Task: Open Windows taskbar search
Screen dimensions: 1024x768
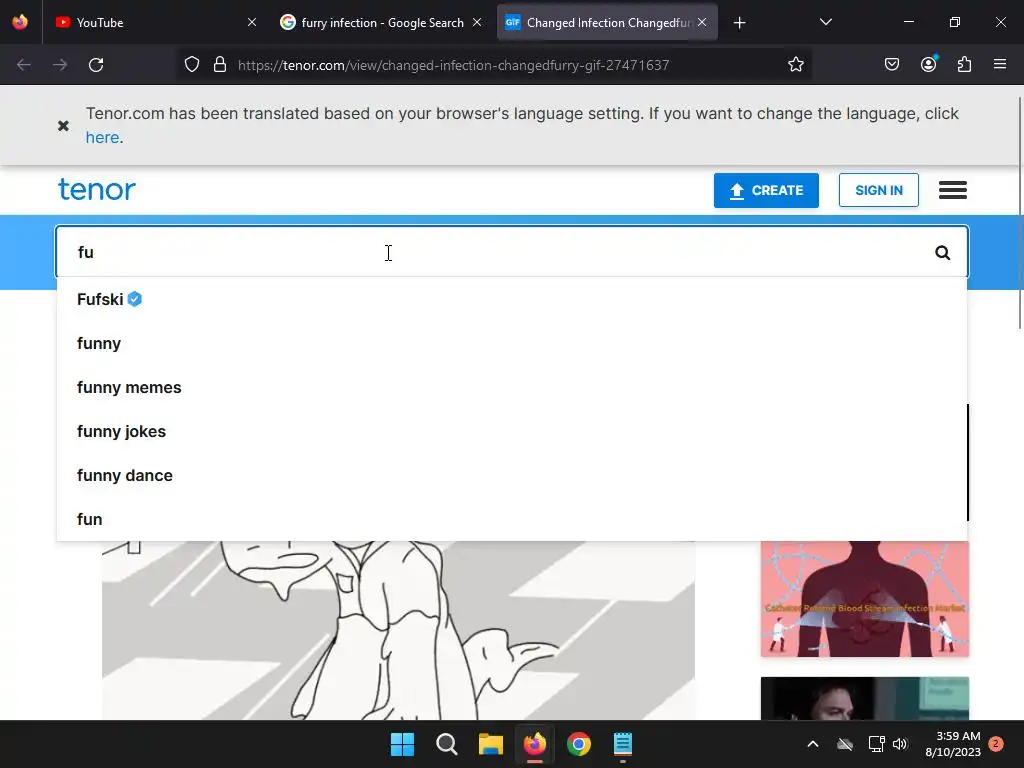Action: tap(447, 744)
